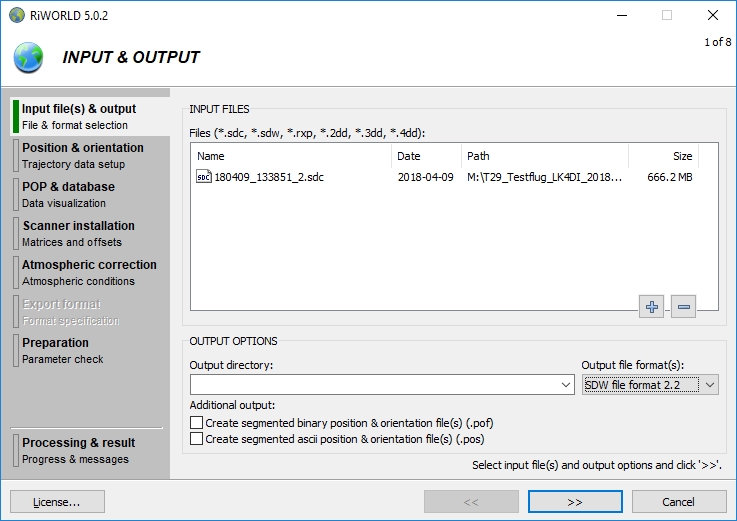Close the RiWORLD window
This screenshot has height=521, width=737.
click(x=713, y=15)
